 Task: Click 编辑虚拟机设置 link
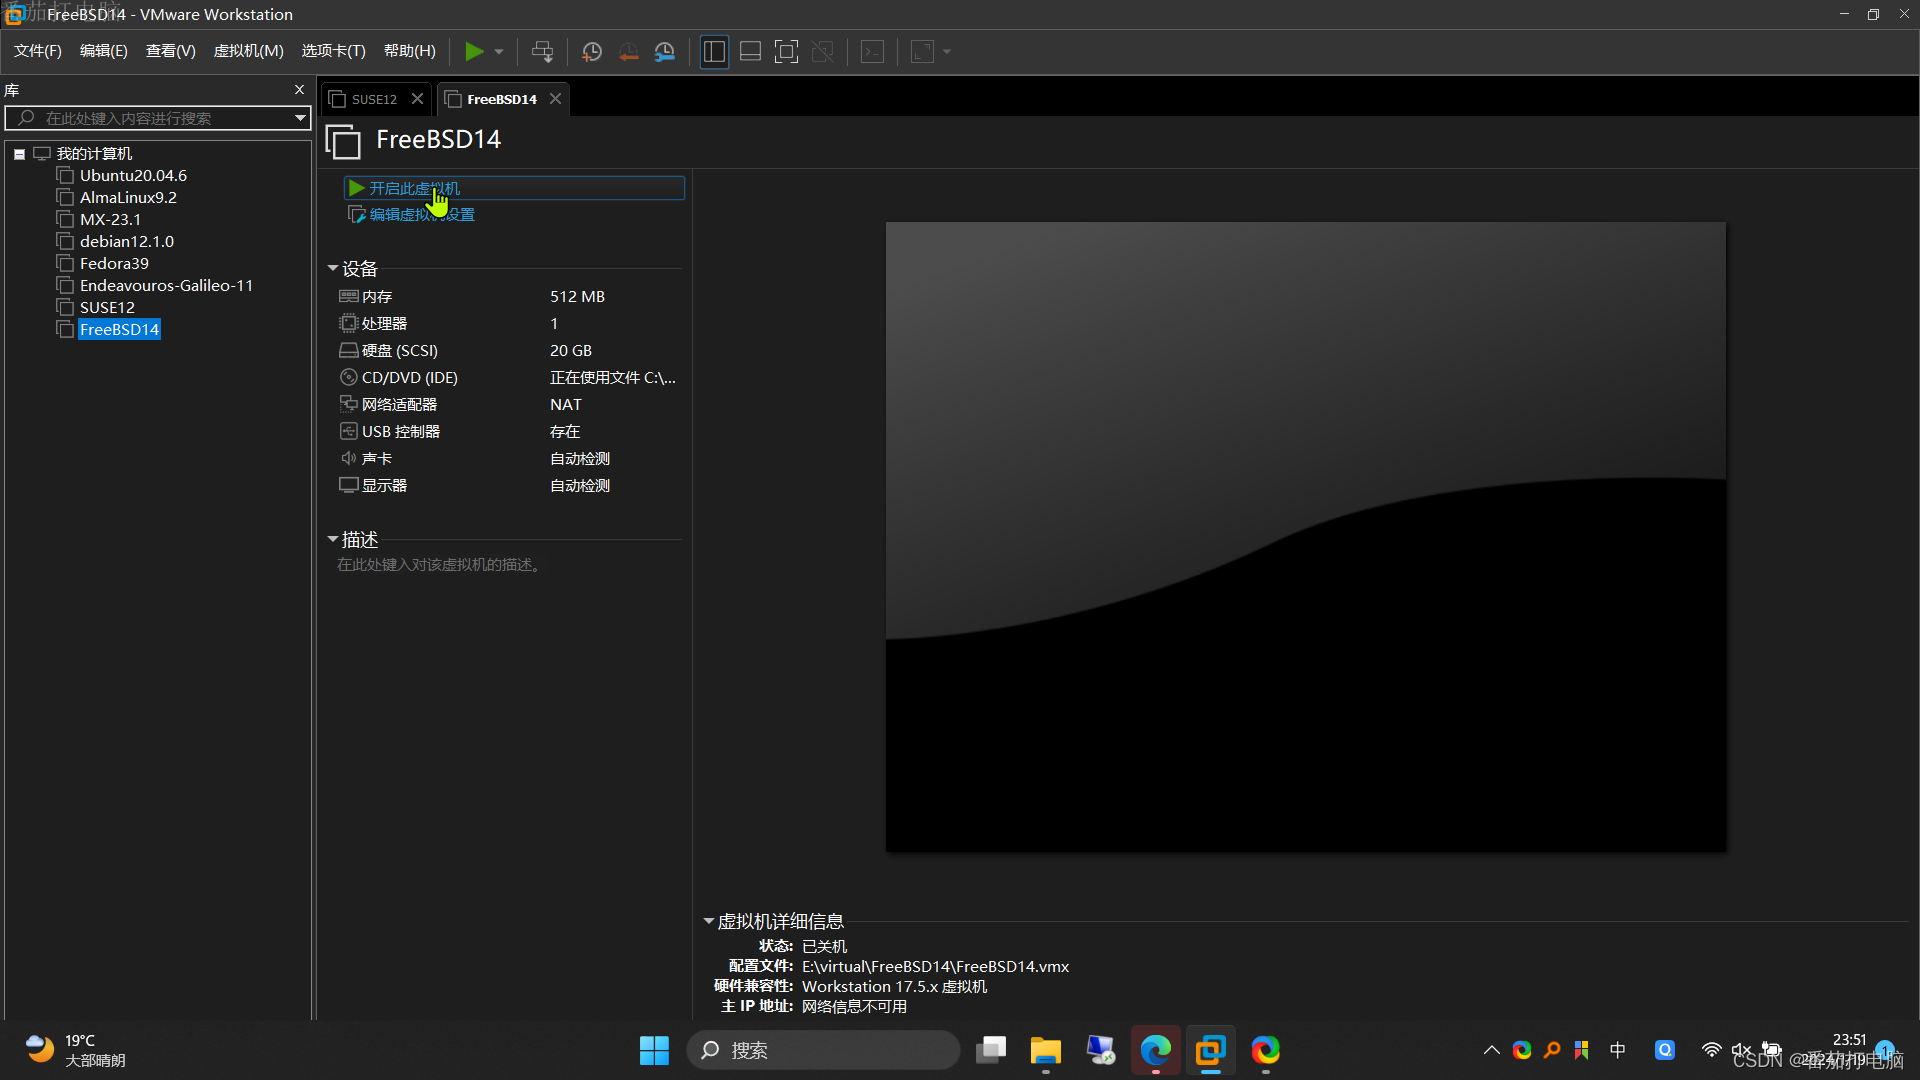click(421, 215)
